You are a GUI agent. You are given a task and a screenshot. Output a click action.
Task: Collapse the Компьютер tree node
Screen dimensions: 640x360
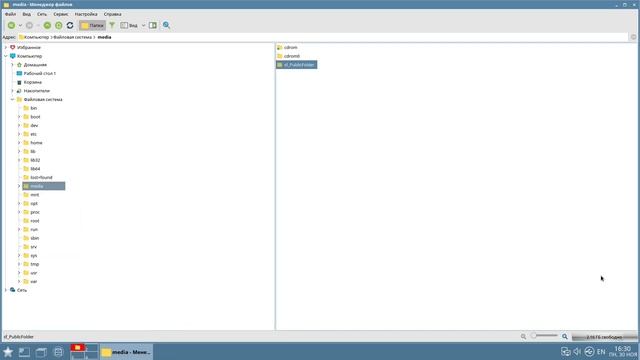pyautogui.click(x=6, y=56)
